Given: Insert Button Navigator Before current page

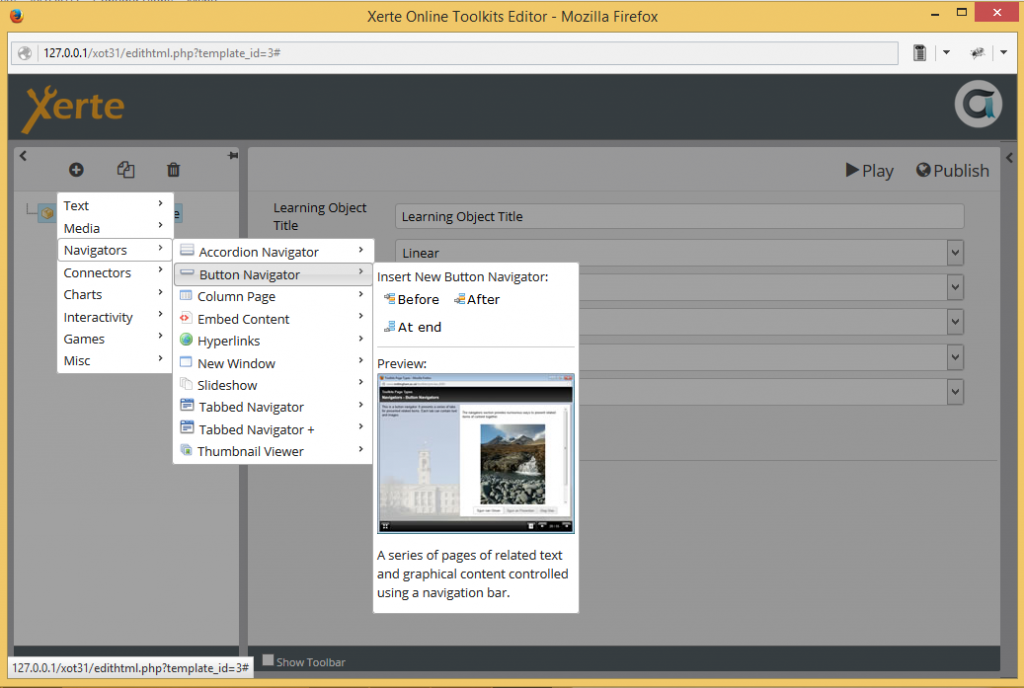Looking at the screenshot, I should click(411, 299).
